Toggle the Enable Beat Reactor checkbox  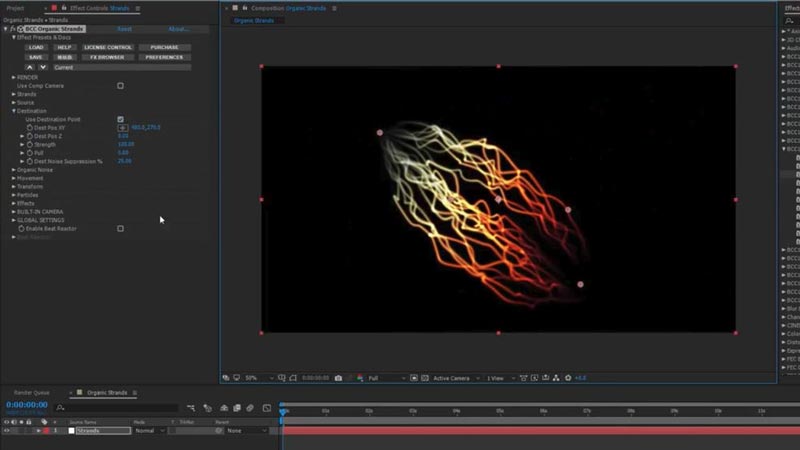120,229
